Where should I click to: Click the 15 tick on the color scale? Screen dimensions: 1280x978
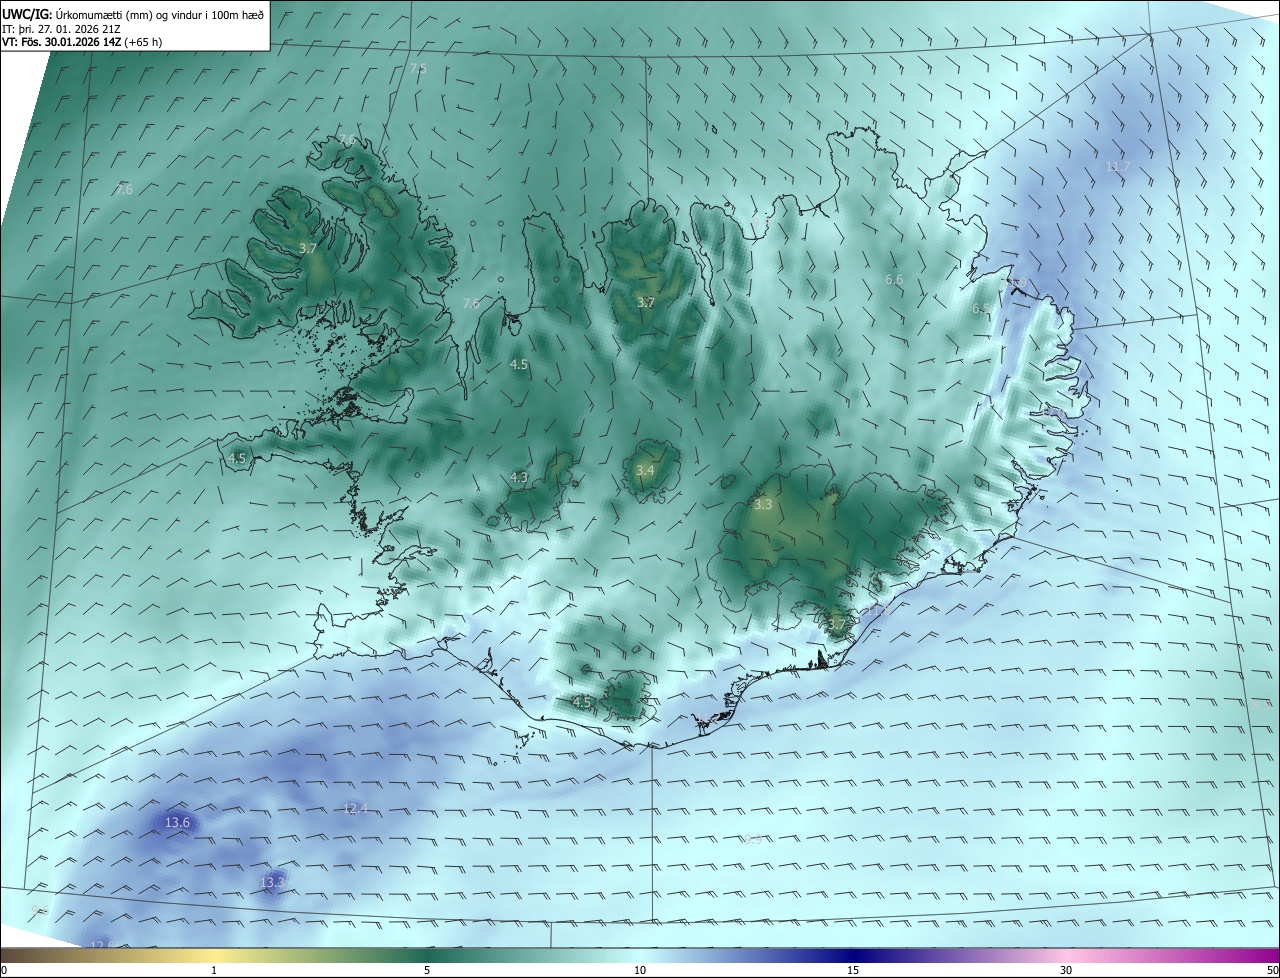pyautogui.click(x=853, y=970)
